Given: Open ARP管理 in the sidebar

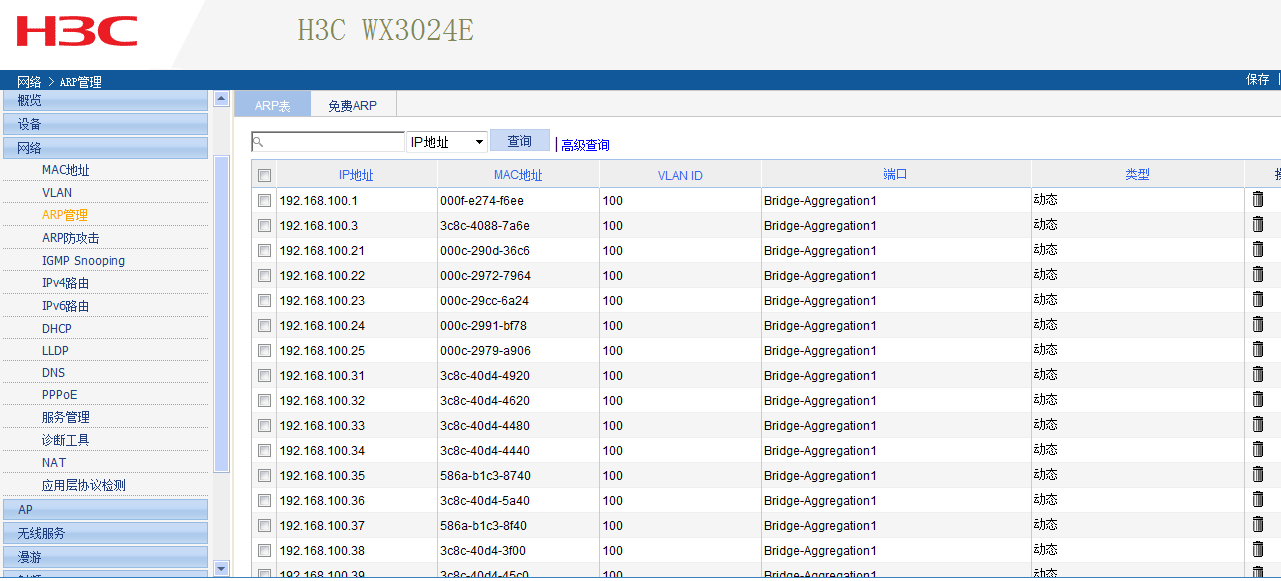Looking at the screenshot, I should 65,215.
